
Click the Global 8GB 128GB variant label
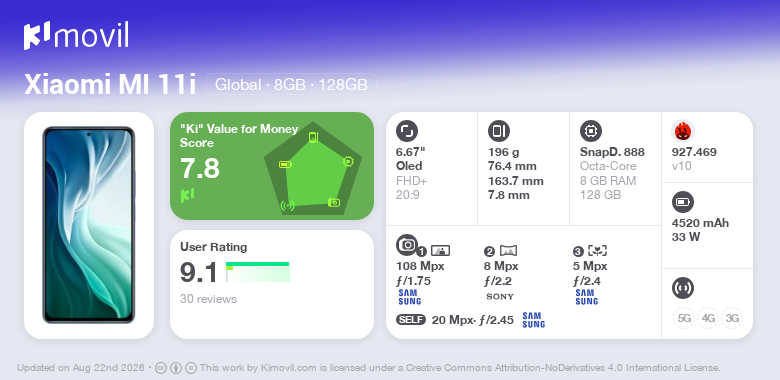tap(292, 85)
